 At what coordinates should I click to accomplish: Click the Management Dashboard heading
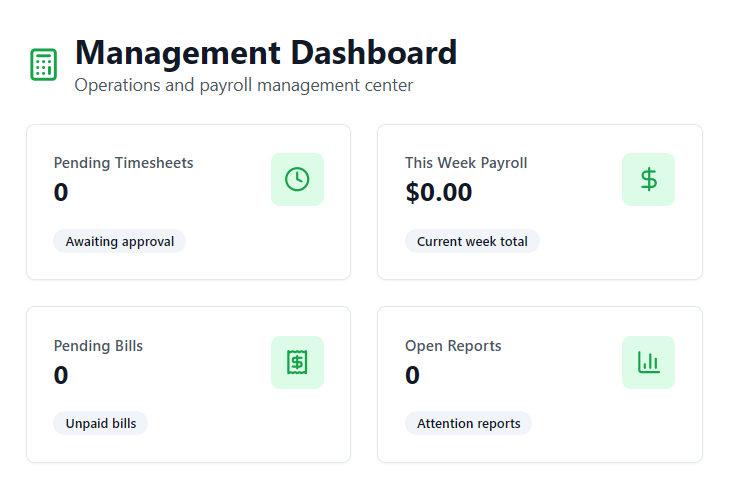pyautogui.click(x=265, y=52)
